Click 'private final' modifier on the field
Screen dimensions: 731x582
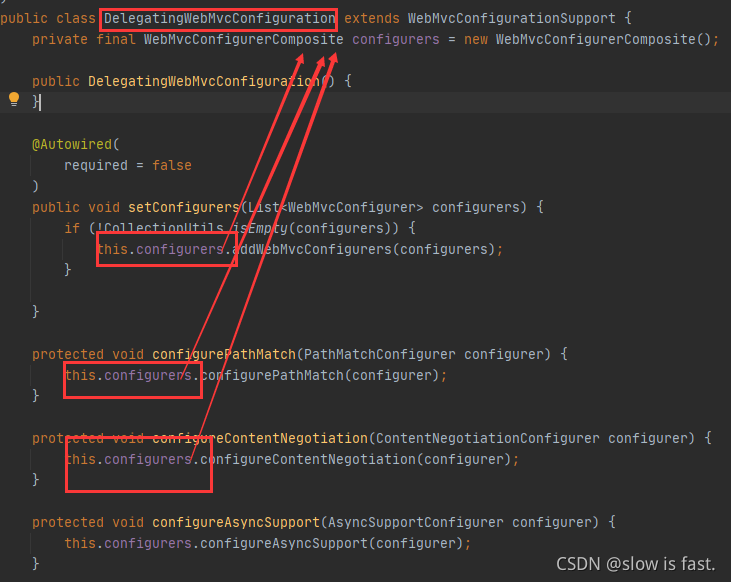(84, 39)
